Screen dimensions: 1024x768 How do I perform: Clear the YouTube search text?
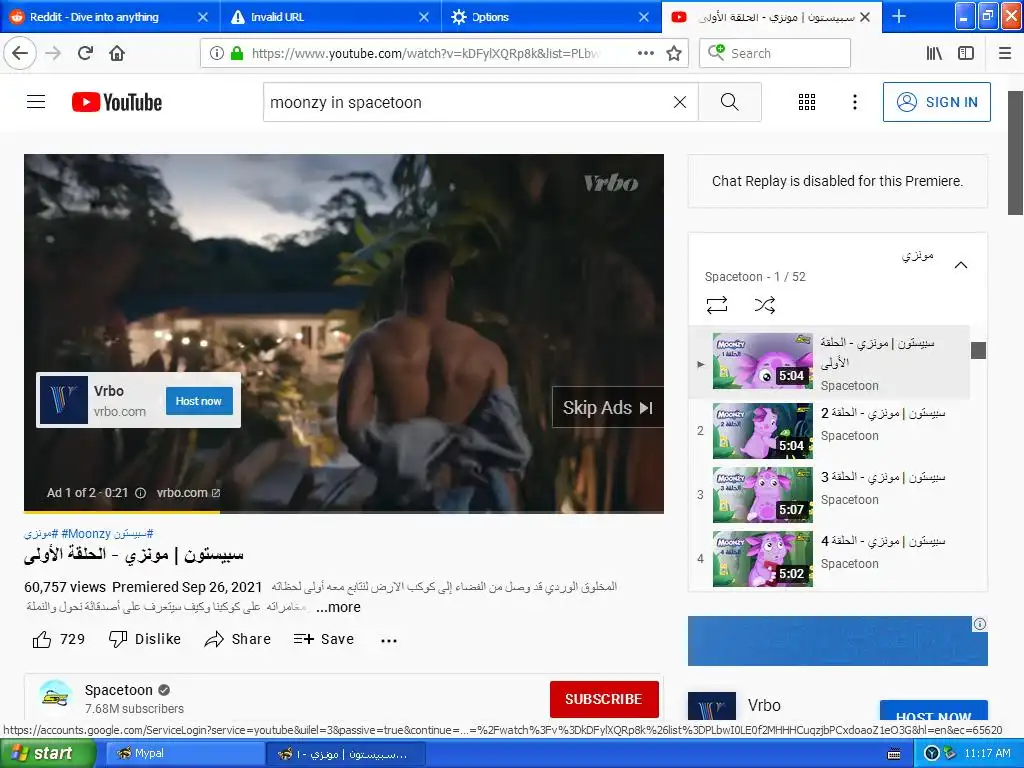pos(680,102)
